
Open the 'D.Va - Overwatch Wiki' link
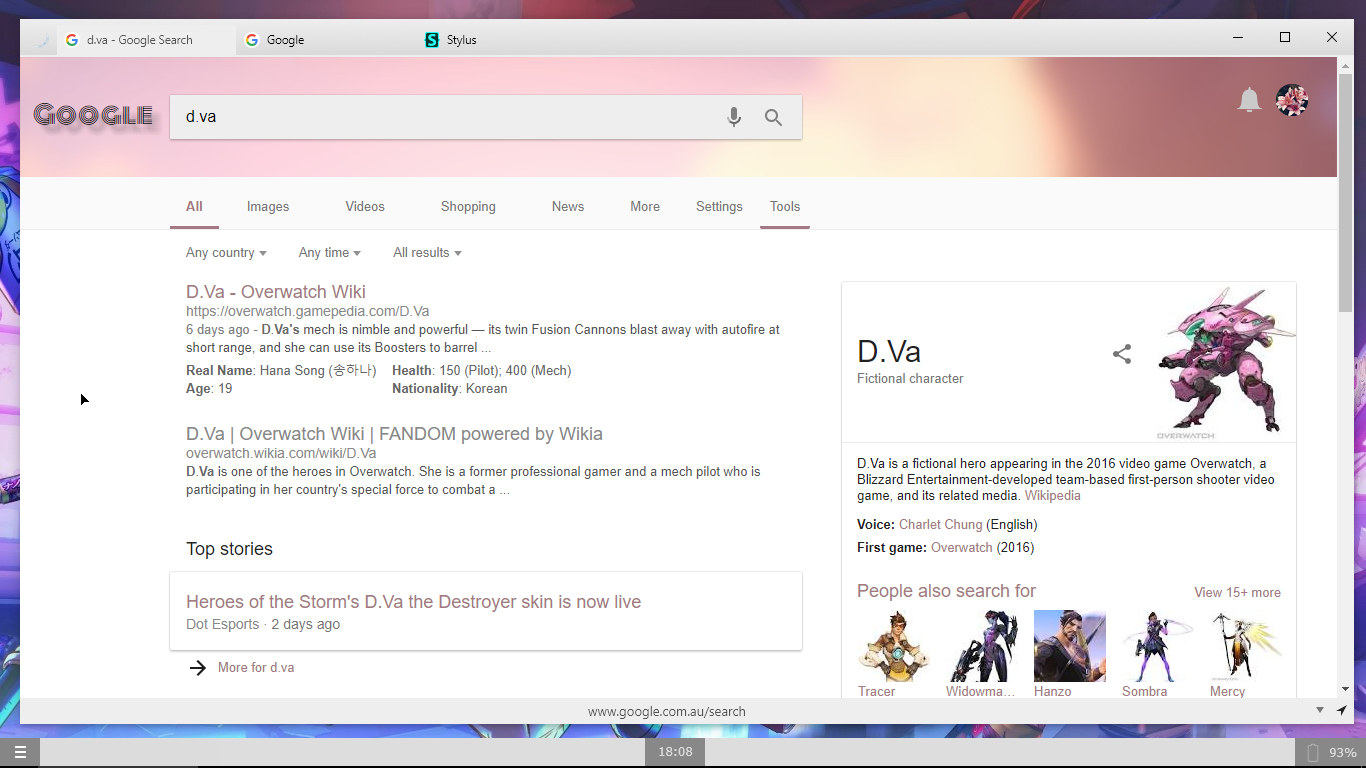pyautogui.click(x=276, y=291)
